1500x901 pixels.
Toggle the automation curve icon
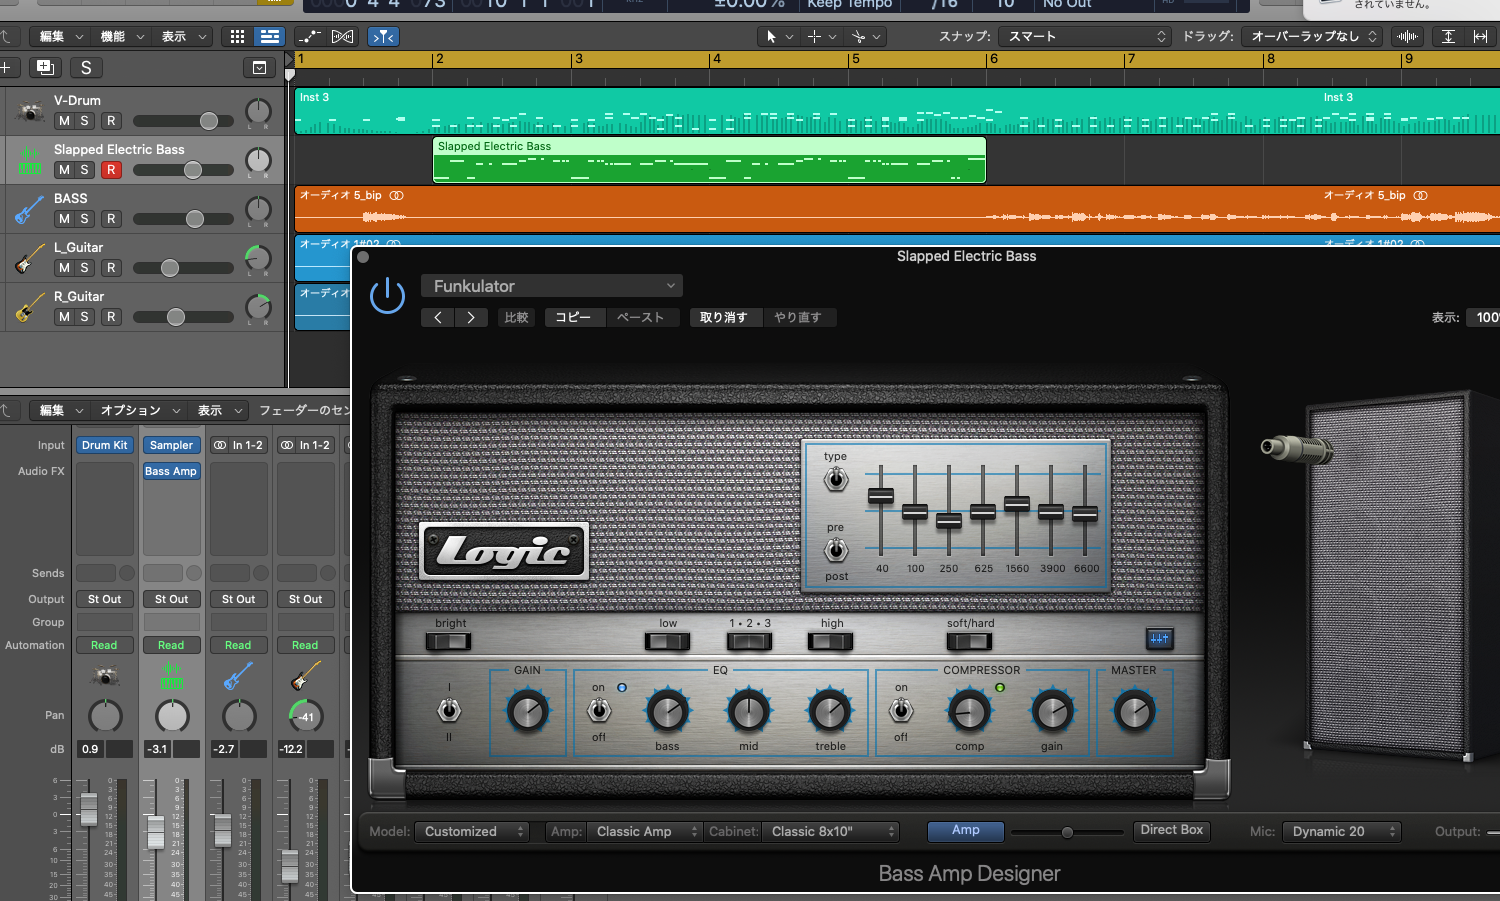click(x=310, y=36)
